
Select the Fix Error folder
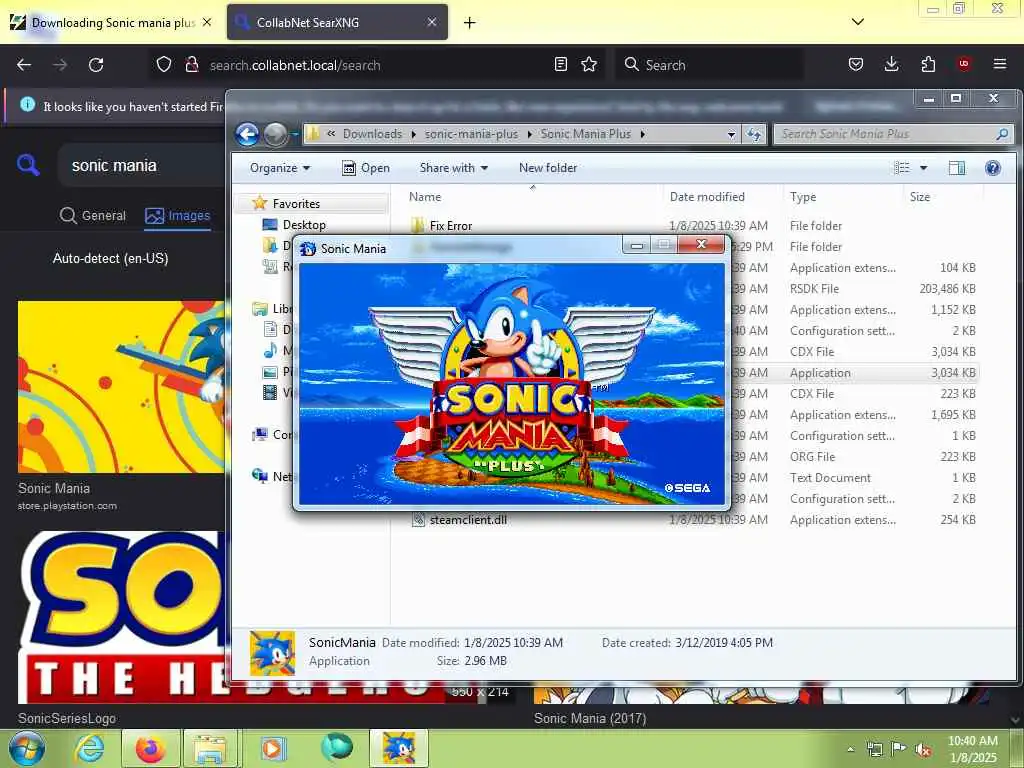(x=451, y=226)
